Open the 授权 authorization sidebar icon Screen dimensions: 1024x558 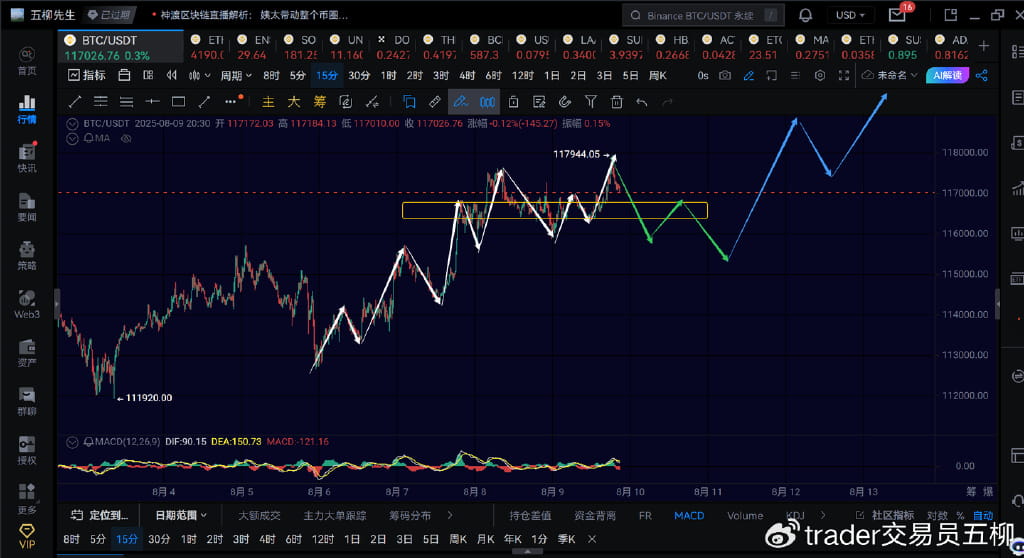tap(27, 450)
